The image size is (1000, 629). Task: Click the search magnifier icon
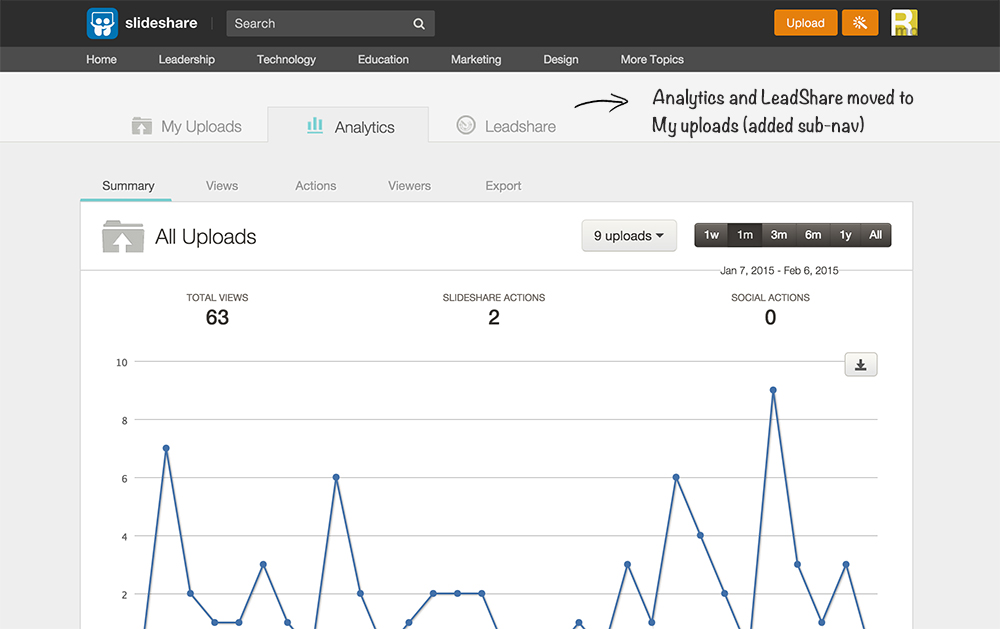coord(418,23)
